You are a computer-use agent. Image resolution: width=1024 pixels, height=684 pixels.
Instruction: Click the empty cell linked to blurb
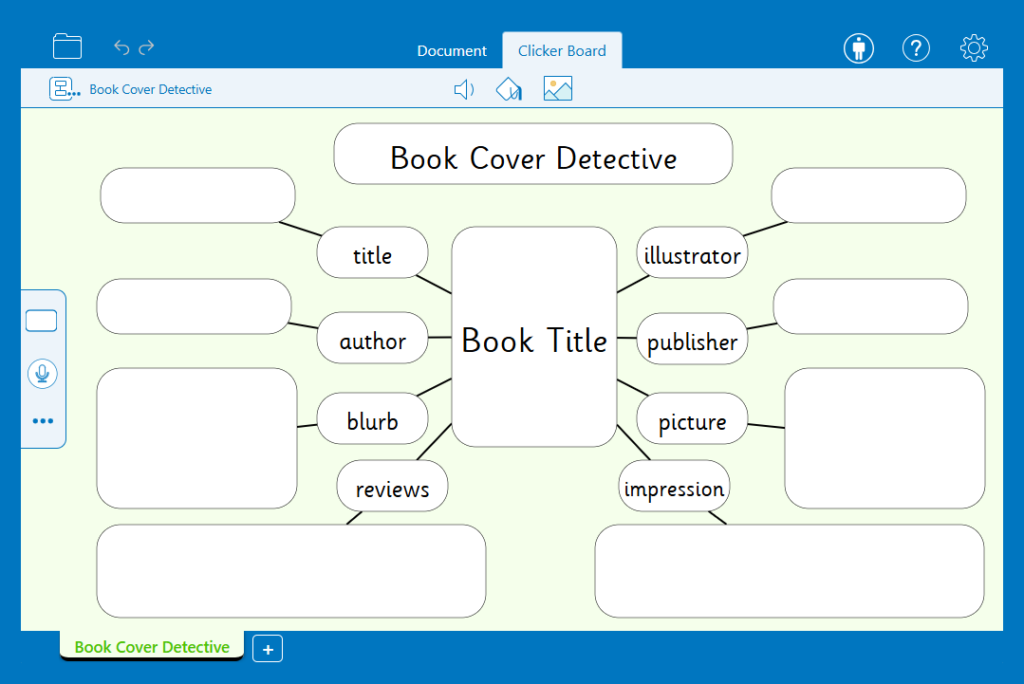pos(197,438)
